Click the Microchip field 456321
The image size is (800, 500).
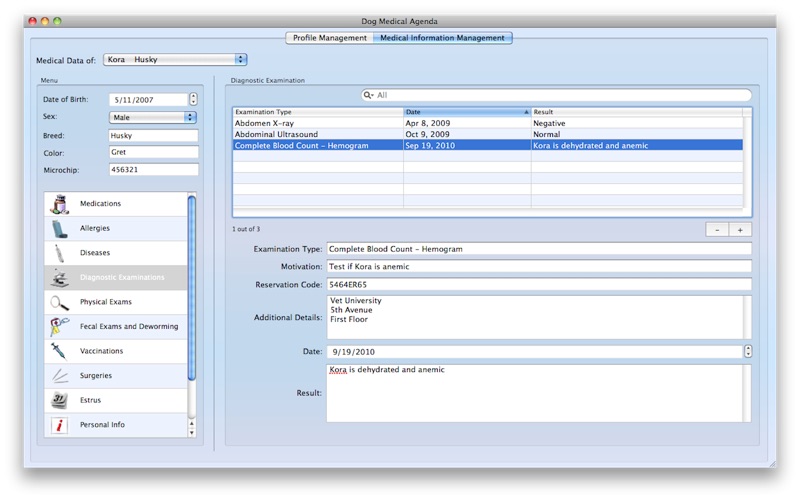point(154,169)
